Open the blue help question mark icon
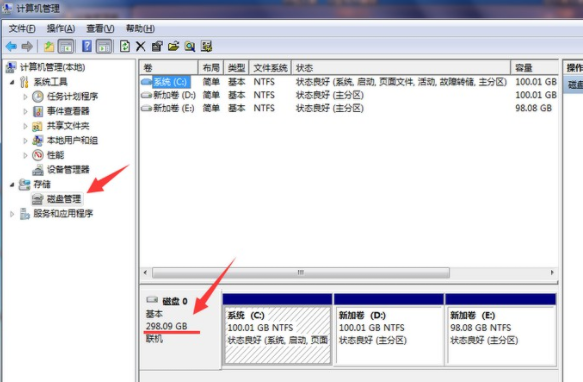This screenshot has width=583, height=382. point(87,46)
